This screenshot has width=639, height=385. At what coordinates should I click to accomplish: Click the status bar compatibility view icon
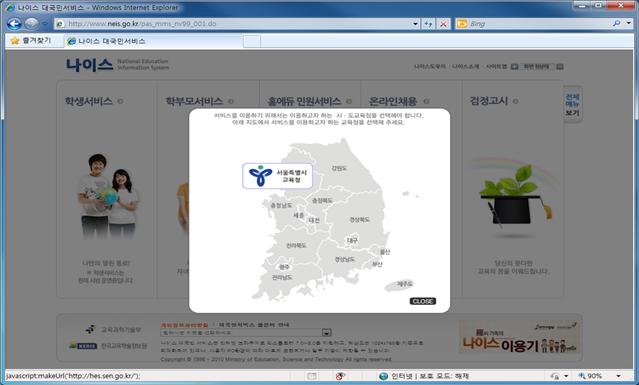[x=312, y=376]
